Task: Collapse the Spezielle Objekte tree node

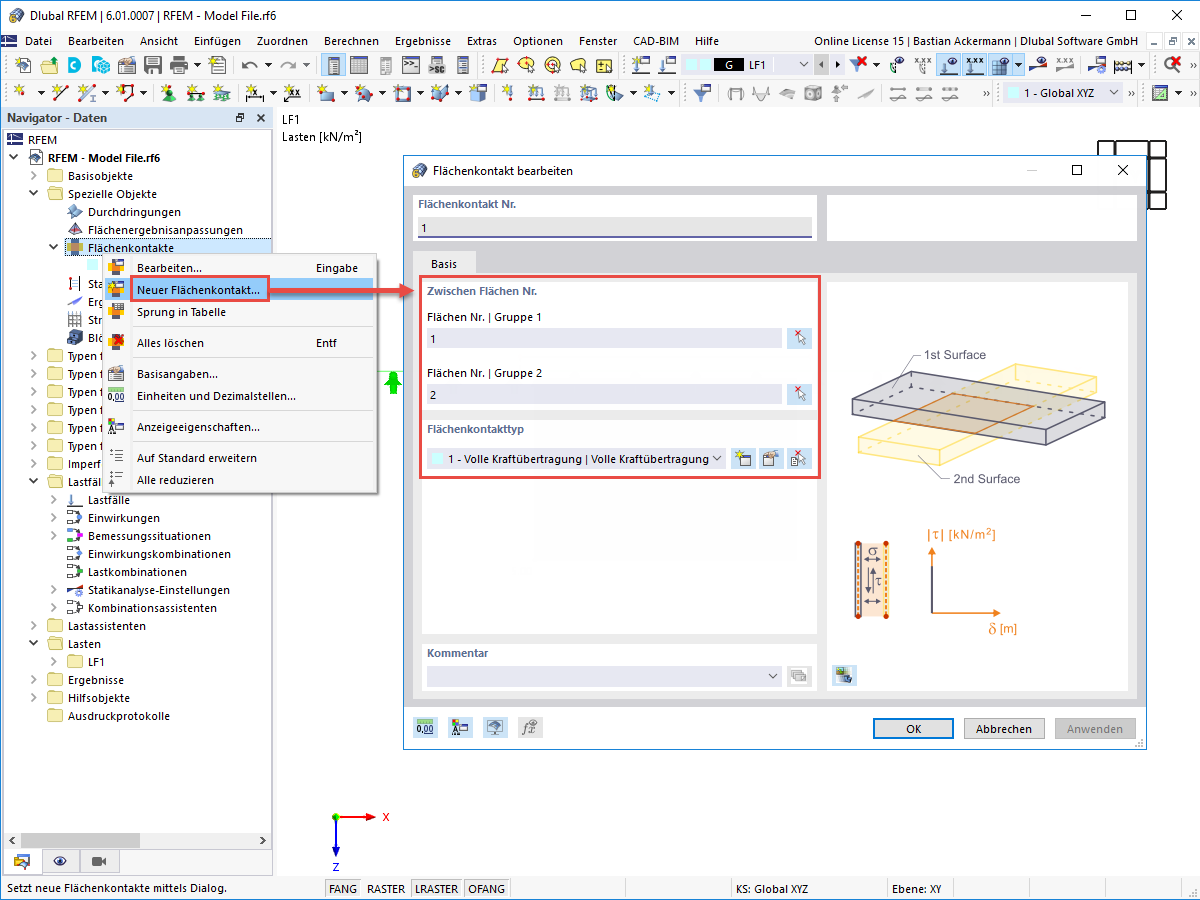Action: (x=34, y=194)
